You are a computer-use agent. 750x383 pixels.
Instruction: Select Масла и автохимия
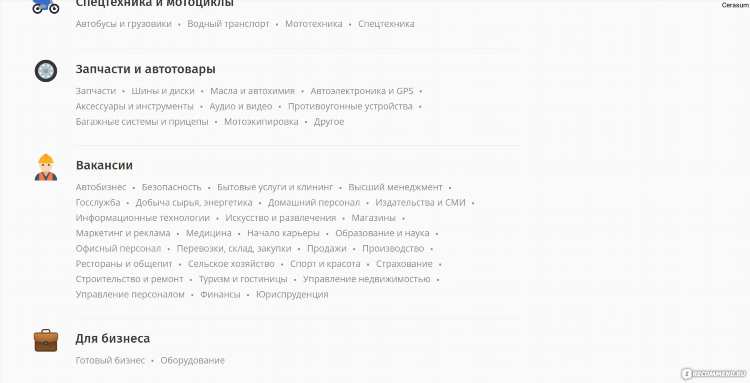[x=253, y=91]
